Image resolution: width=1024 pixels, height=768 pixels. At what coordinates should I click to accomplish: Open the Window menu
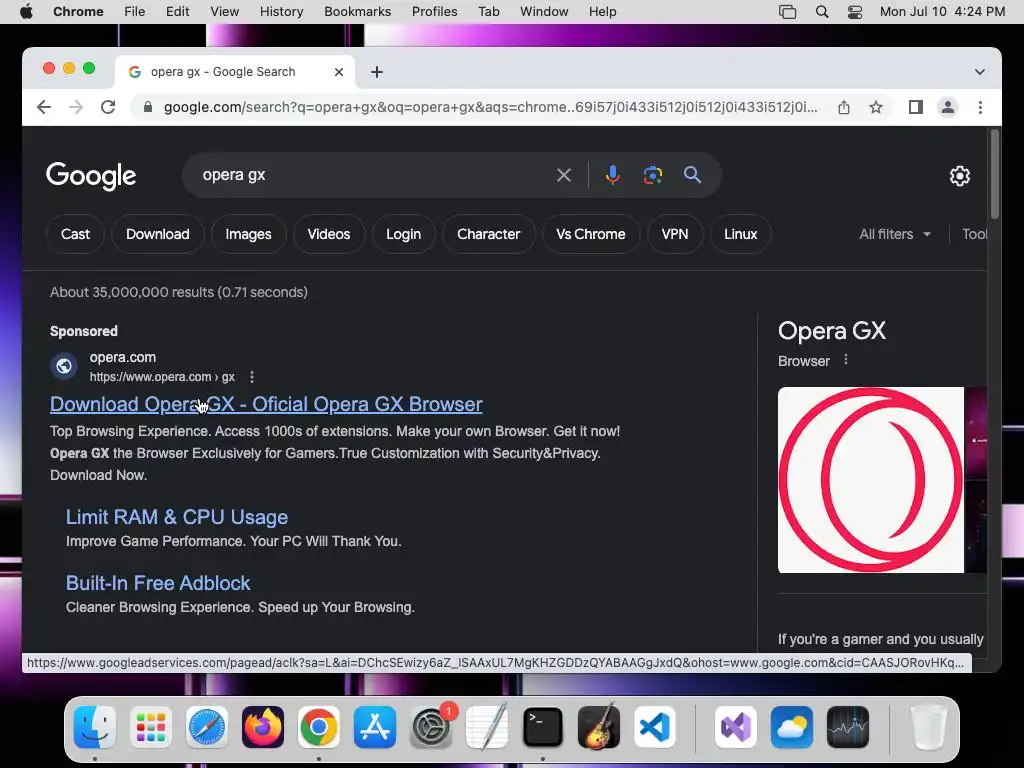544,12
